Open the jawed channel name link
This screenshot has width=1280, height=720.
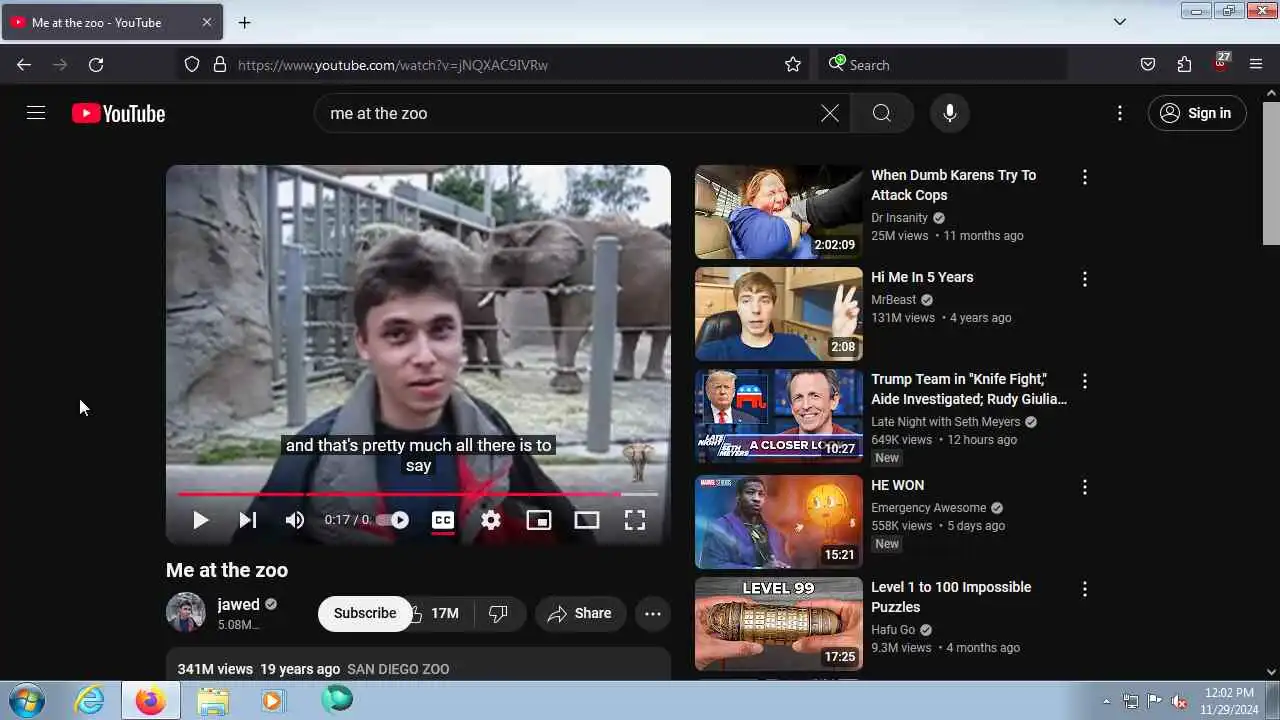[238, 604]
